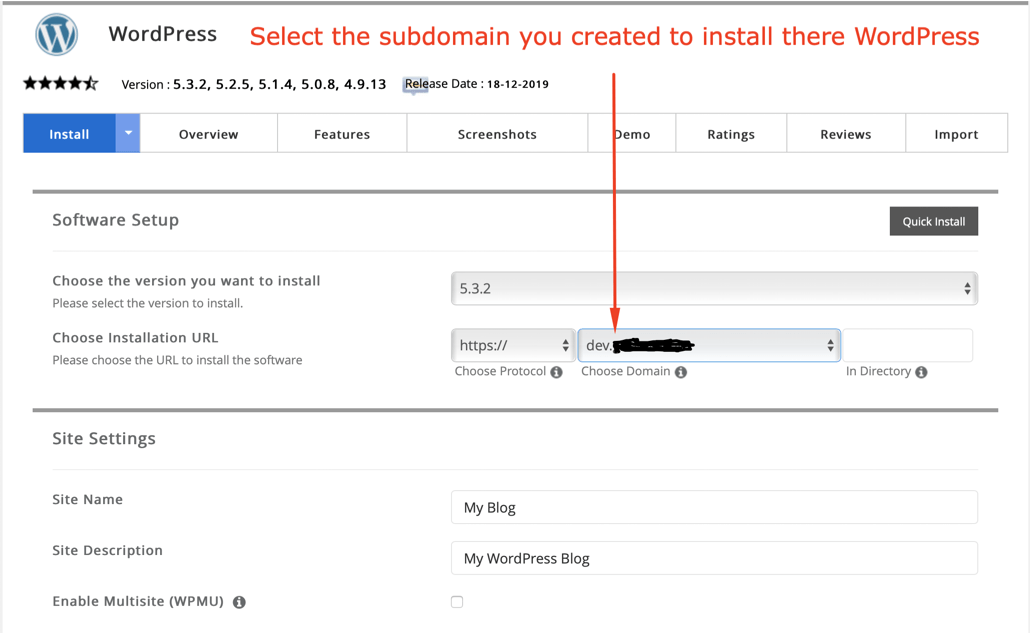The width and height of the screenshot is (1030, 633).
Task: Click info icon beside Choose Domain
Action: pyautogui.click(x=681, y=372)
